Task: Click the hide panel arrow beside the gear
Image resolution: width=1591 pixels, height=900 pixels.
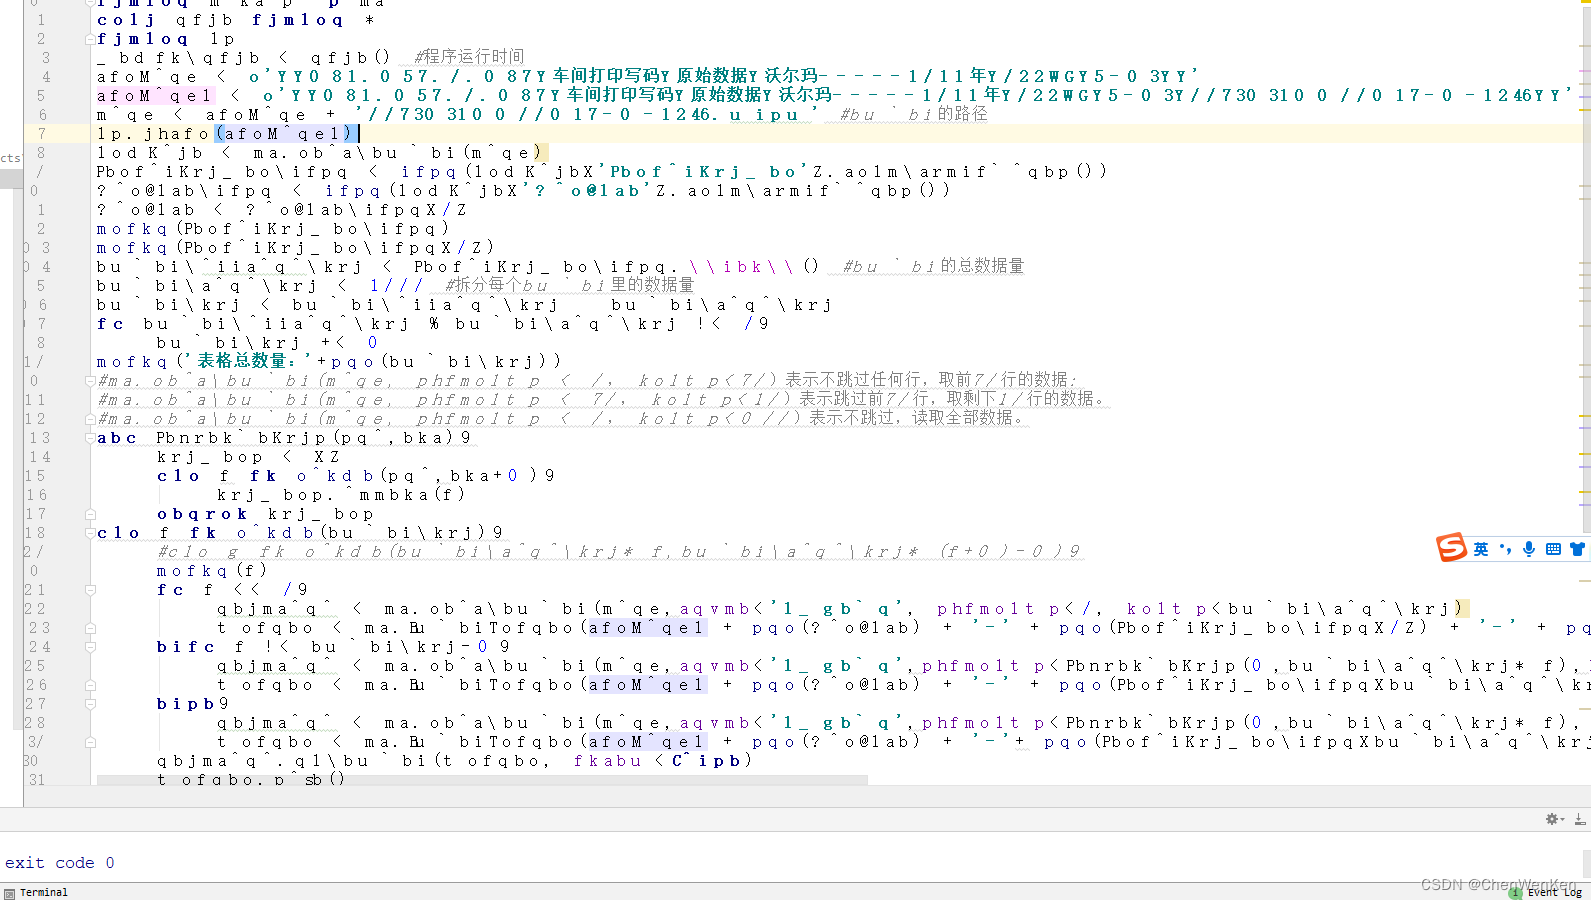Action: (x=1580, y=819)
